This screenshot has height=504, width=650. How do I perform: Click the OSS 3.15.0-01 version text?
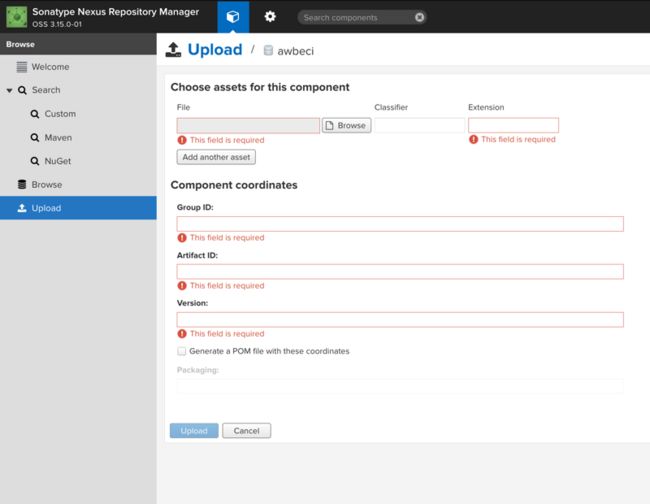coord(57,24)
